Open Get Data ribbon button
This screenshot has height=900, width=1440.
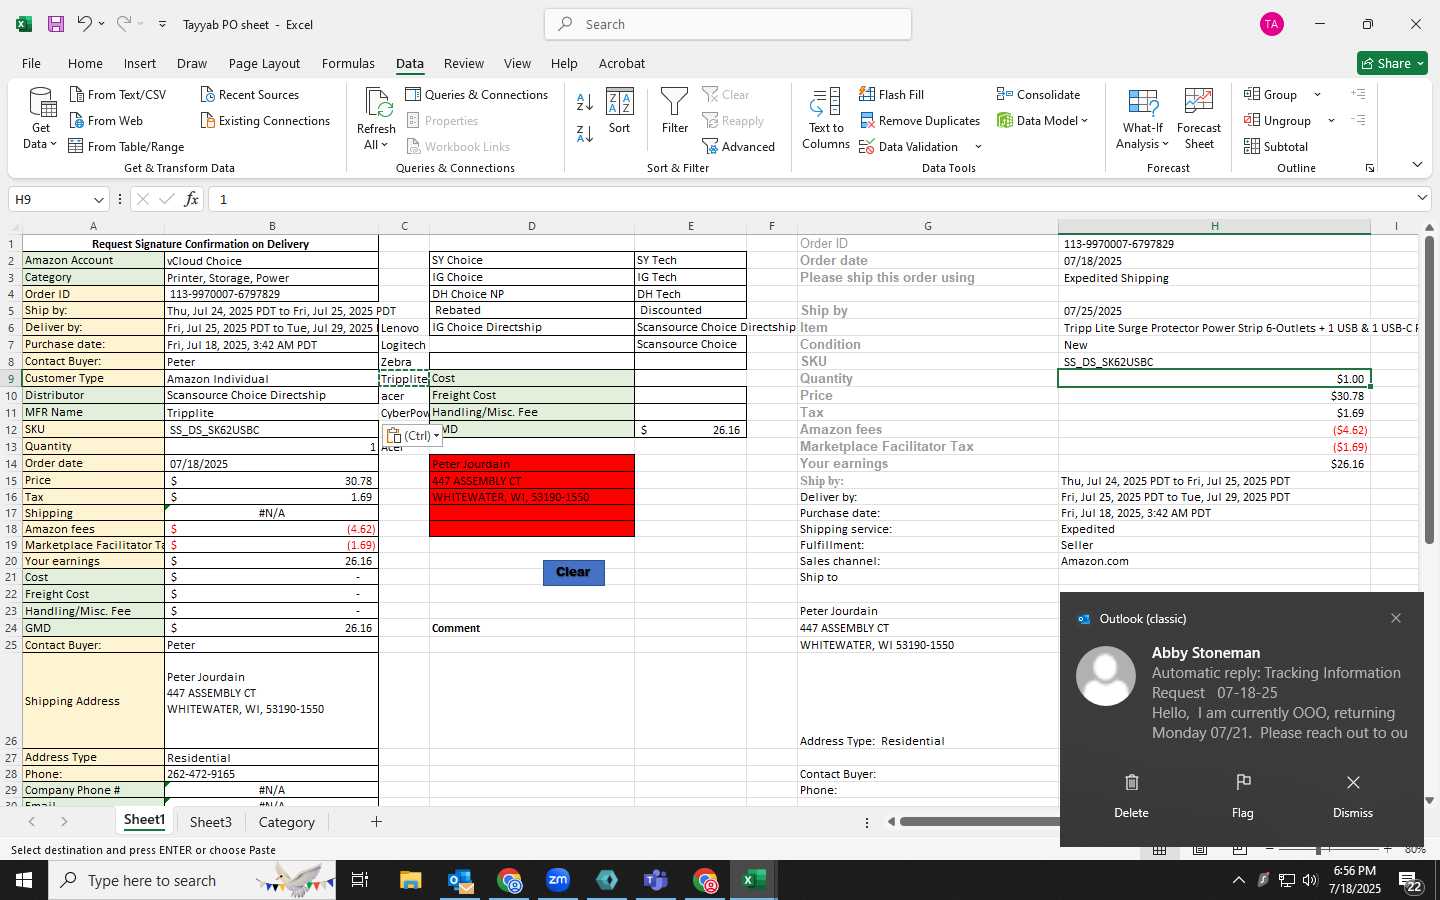(x=41, y=119)
